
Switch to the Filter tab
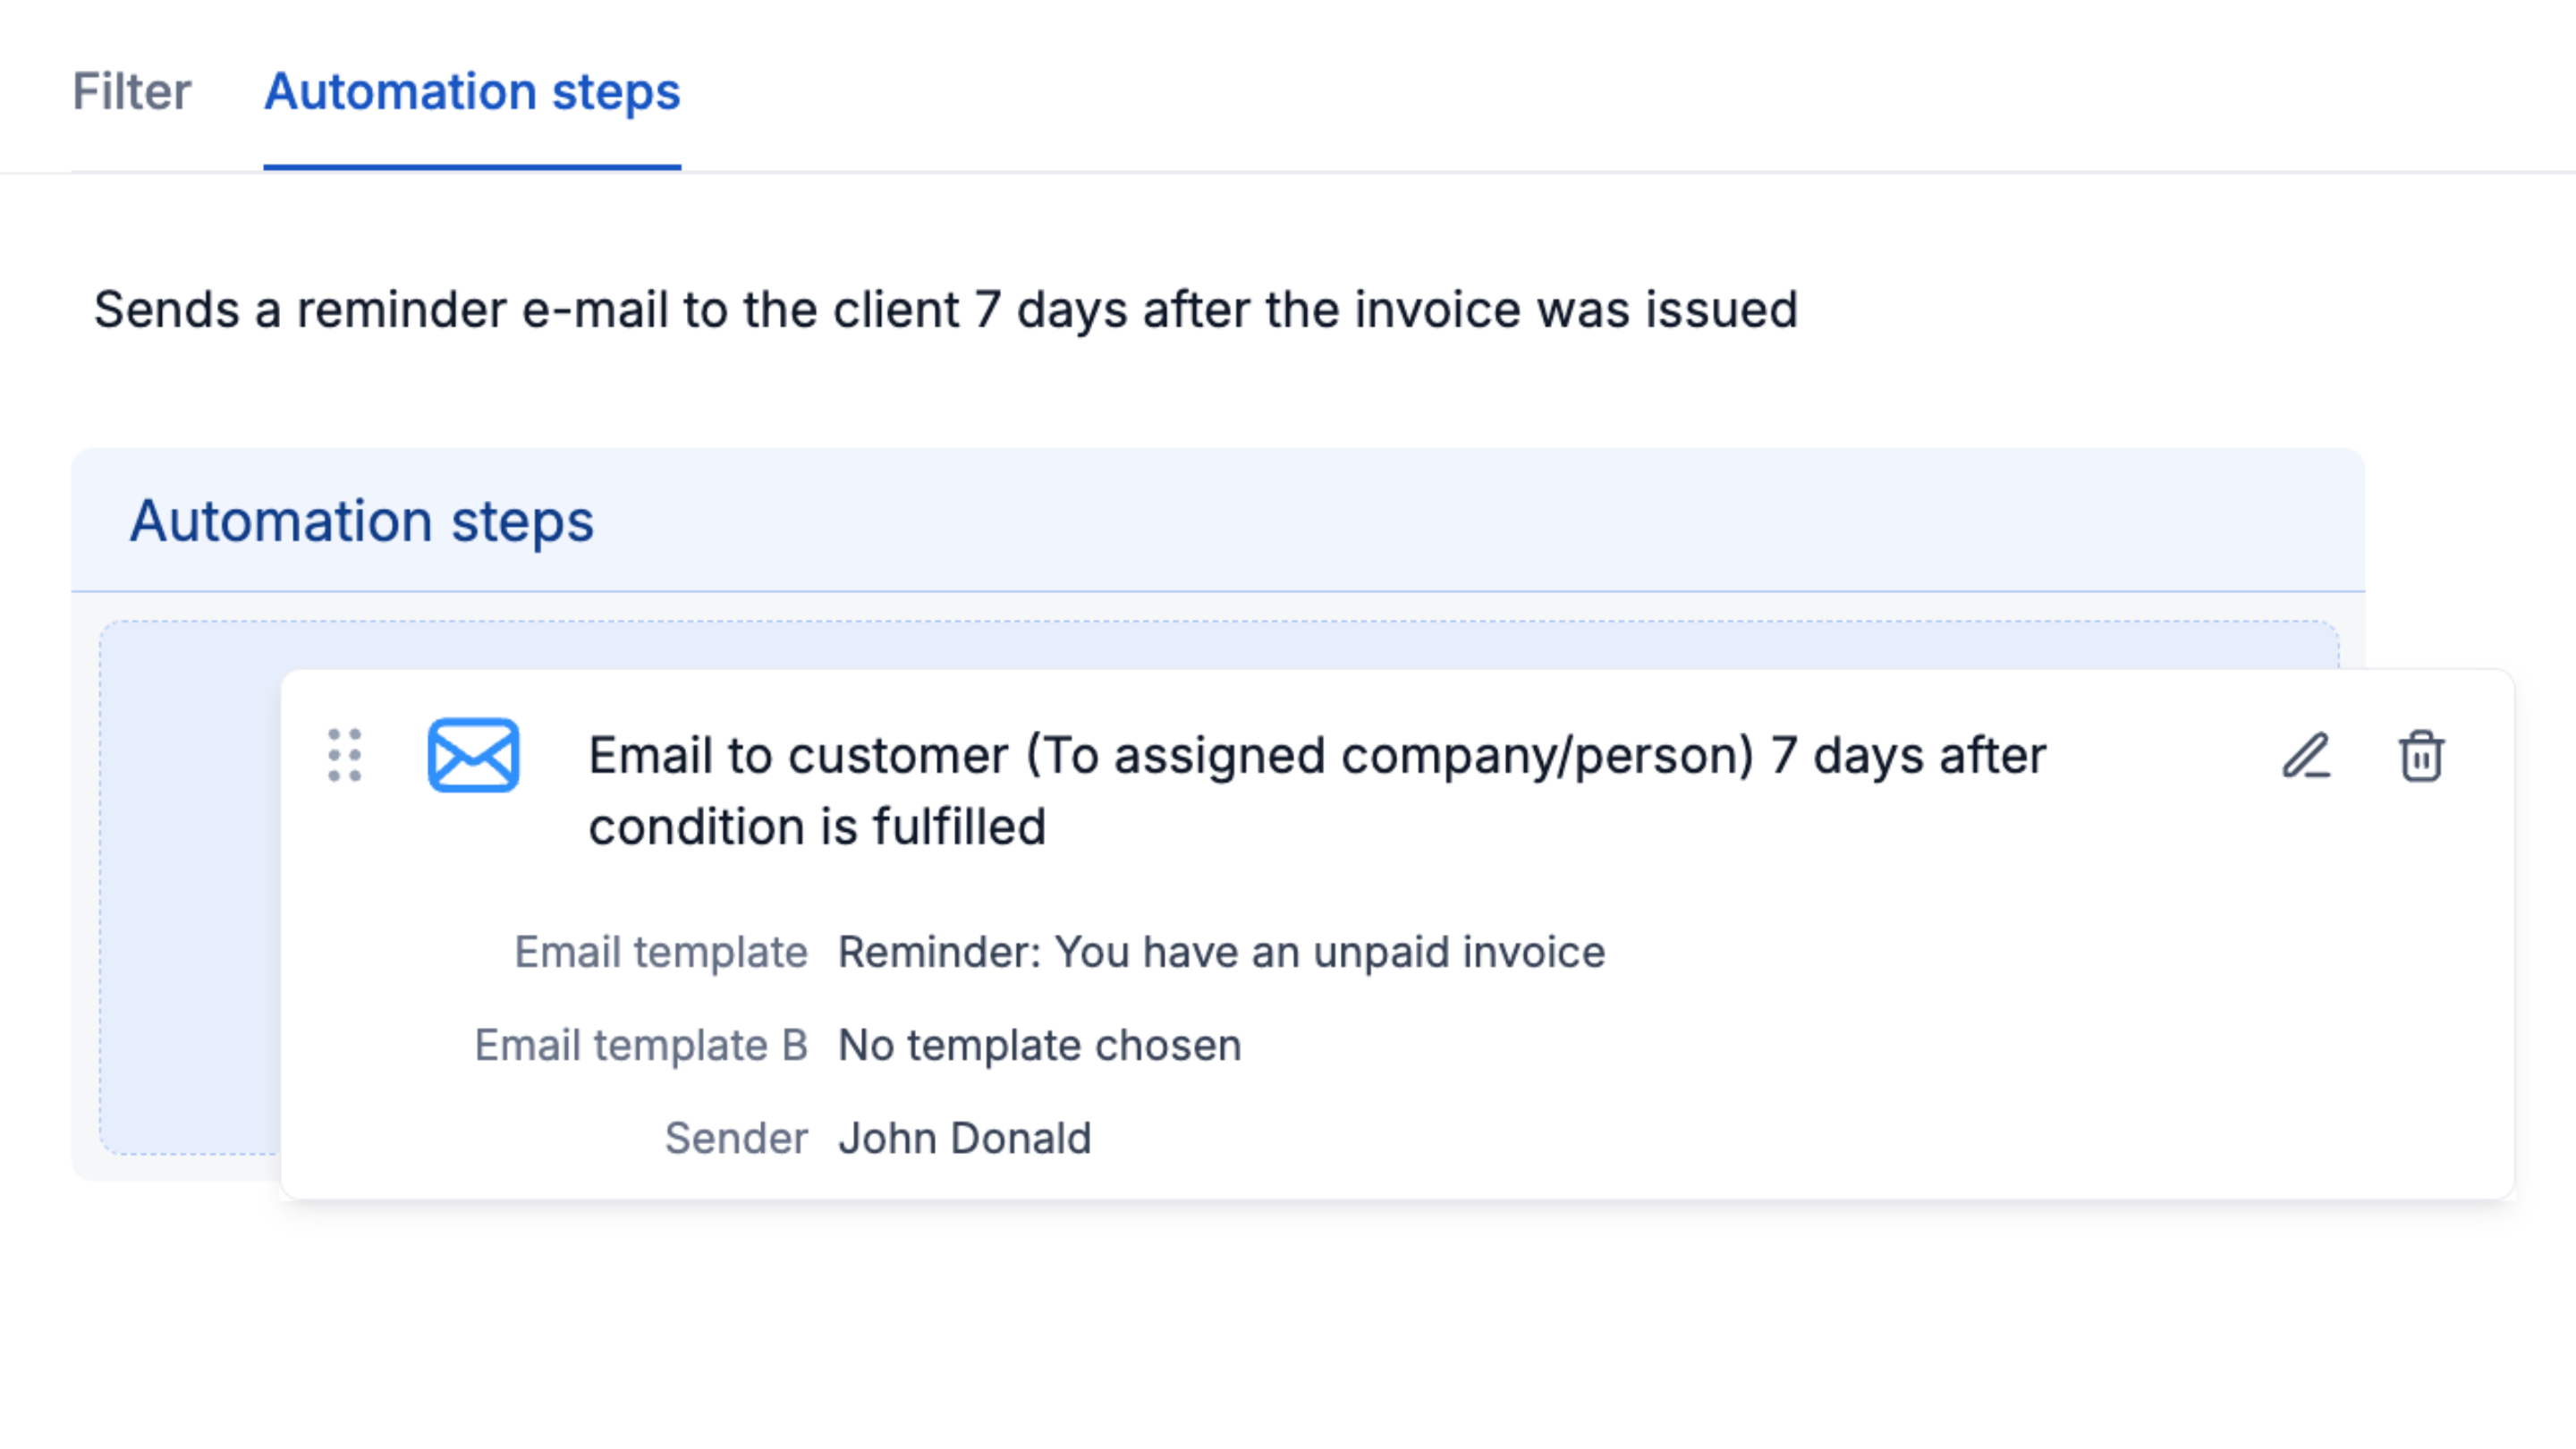tap(132, 92)
